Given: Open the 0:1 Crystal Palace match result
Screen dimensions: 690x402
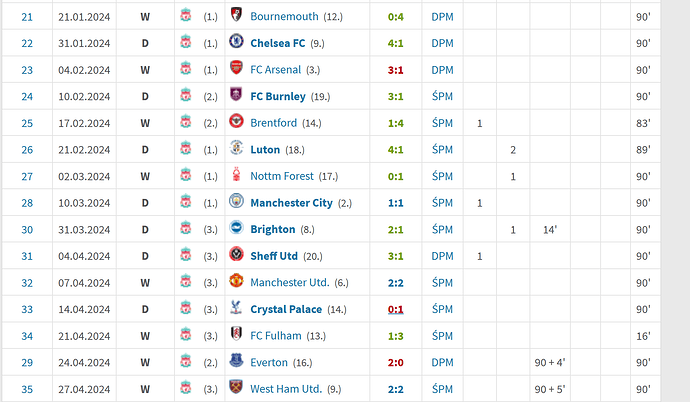Looking at the screenshot, I should (396, 310).
